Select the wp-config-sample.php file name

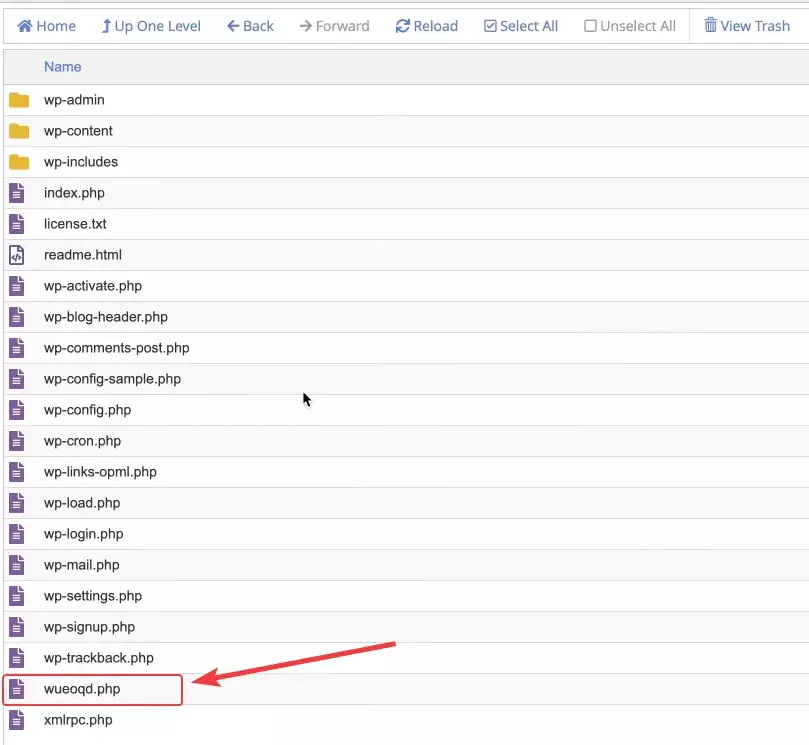click(112, 379)
